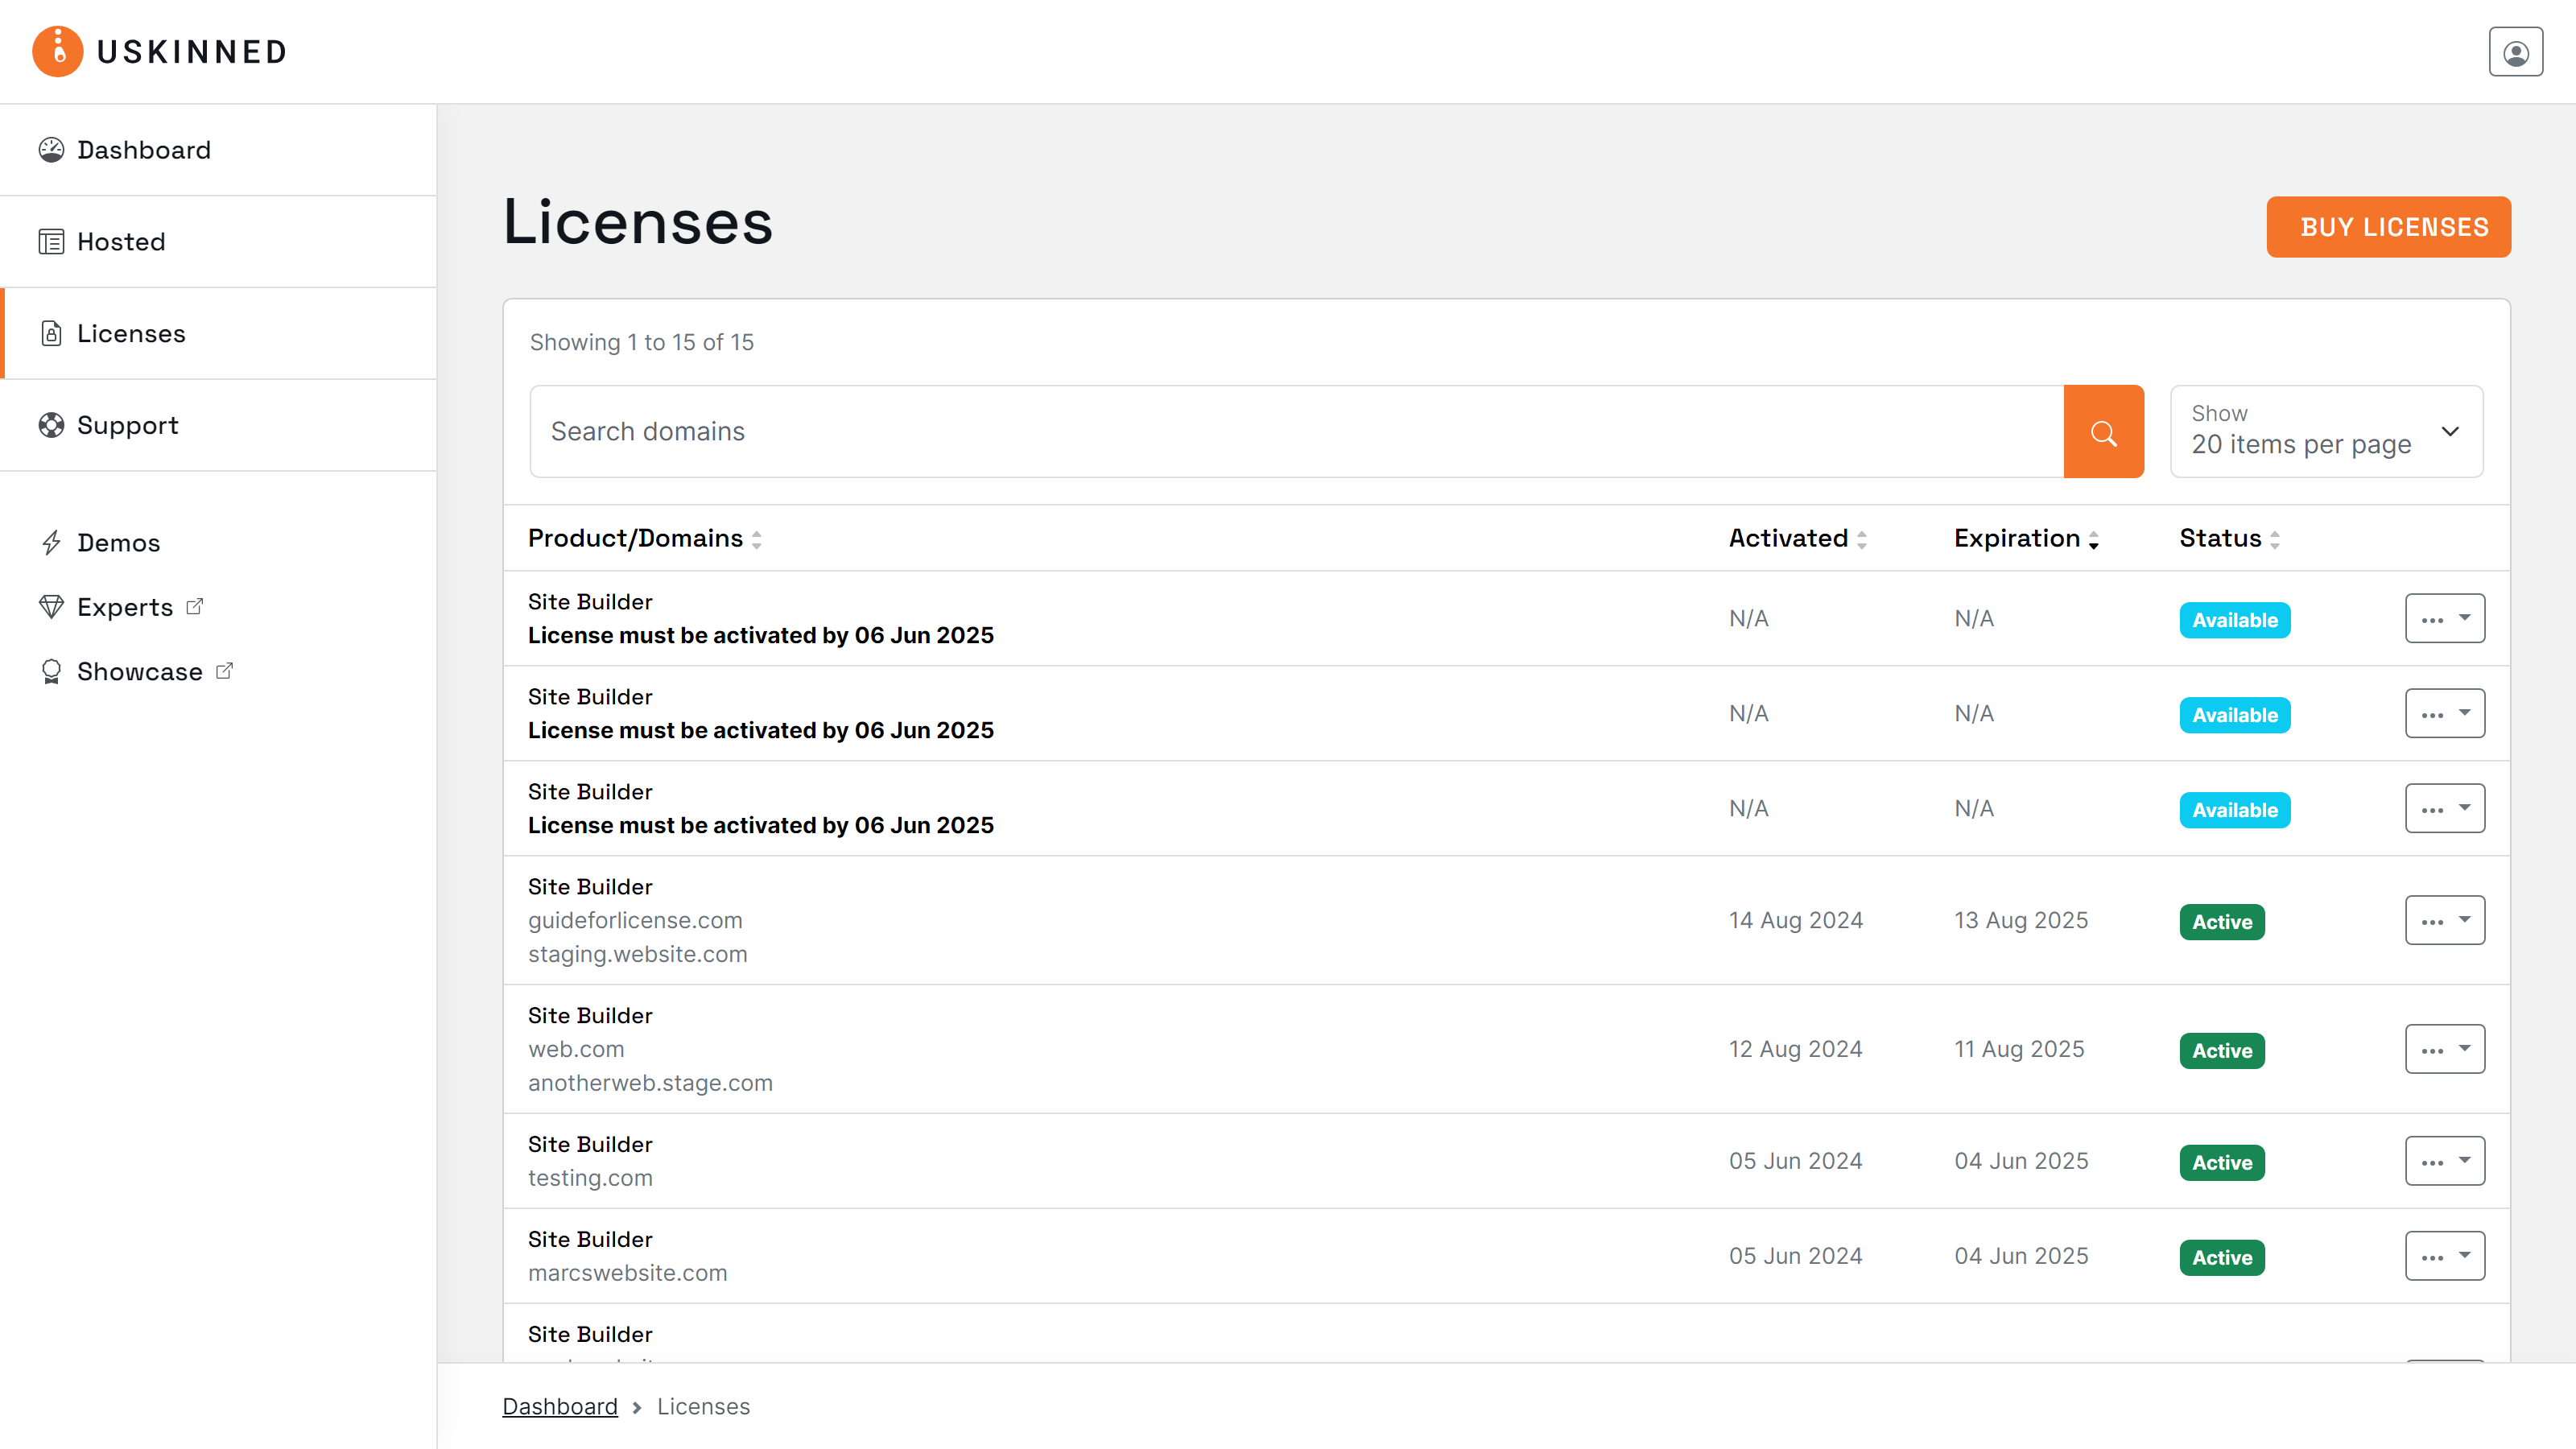Click the Experts diamond icon
The image size is (2576, 1449).
coord(52,606)
